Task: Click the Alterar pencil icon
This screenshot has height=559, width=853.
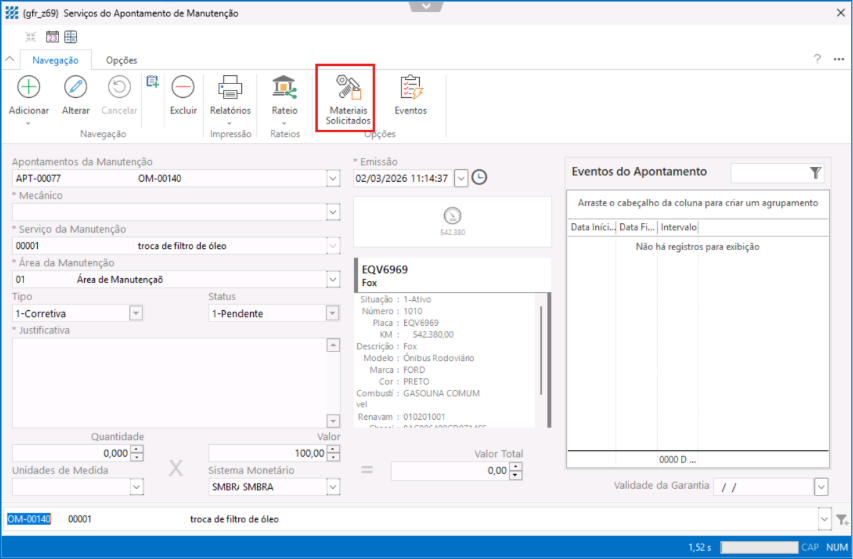Action: pyautogui.click(x=76, y=87)
